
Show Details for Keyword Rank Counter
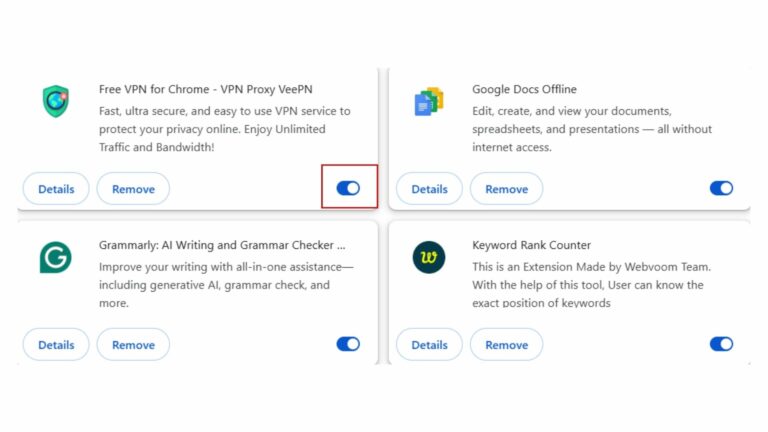(x=430, y=344)
